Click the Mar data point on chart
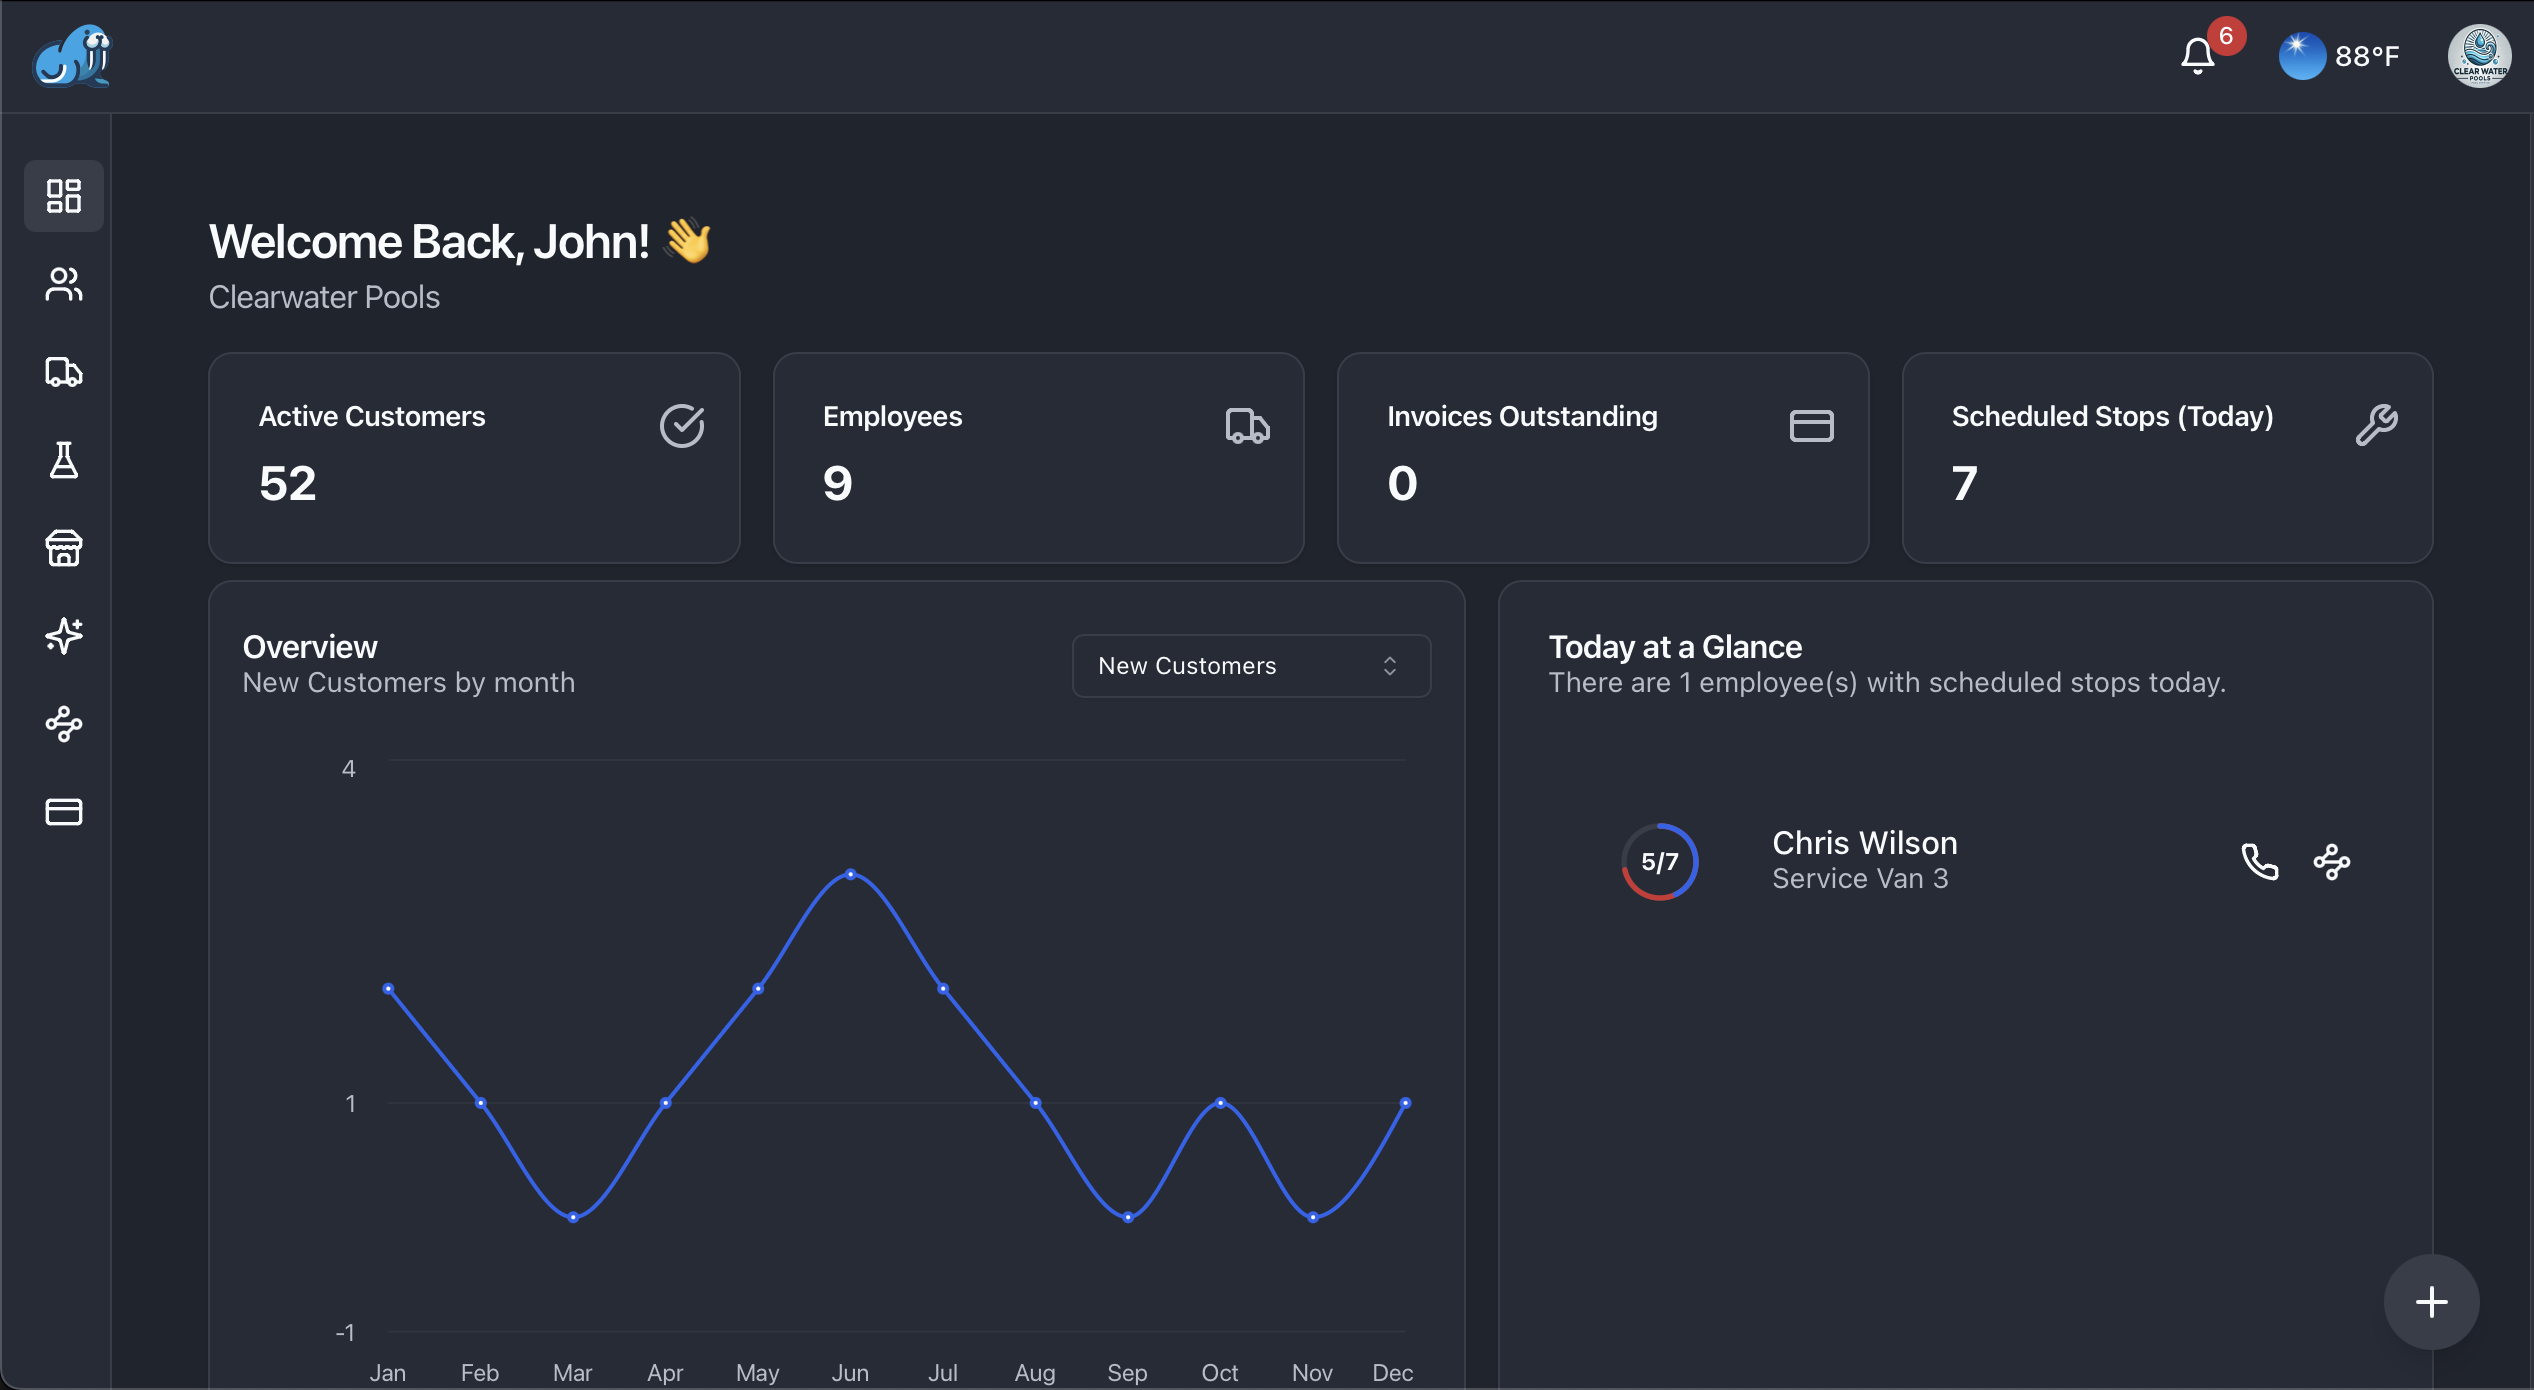 tap(573, 1217)
